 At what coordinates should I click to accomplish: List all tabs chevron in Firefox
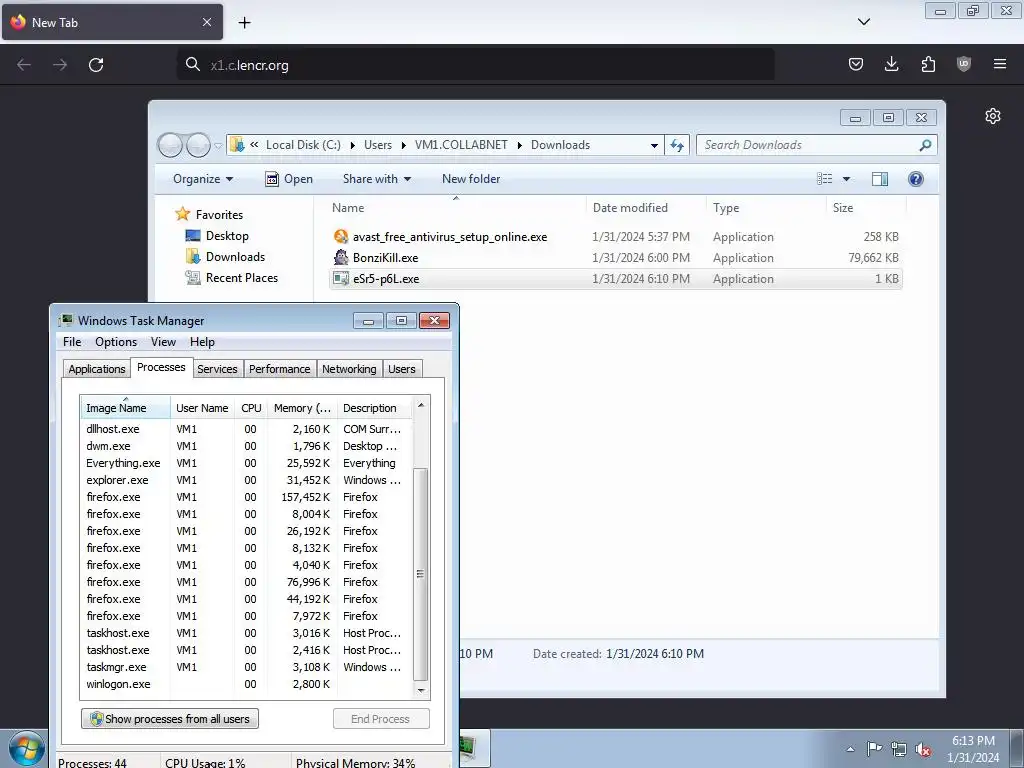point(863,22)
